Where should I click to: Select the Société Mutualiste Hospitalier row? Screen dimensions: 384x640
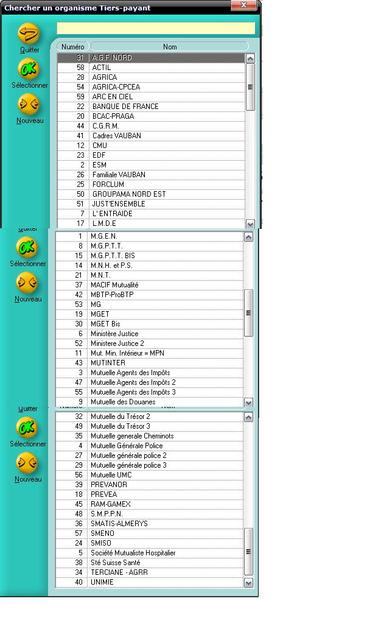tap(149, 553)
